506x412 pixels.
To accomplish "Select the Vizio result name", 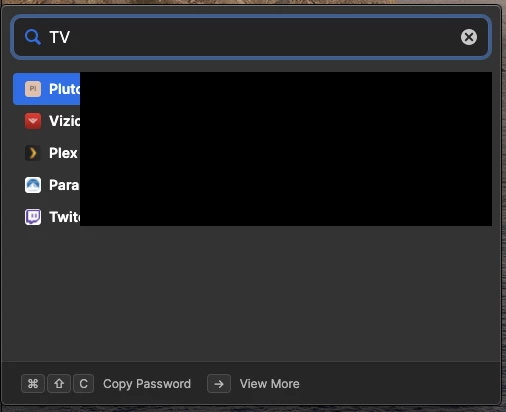I will (x=65, y=121).
